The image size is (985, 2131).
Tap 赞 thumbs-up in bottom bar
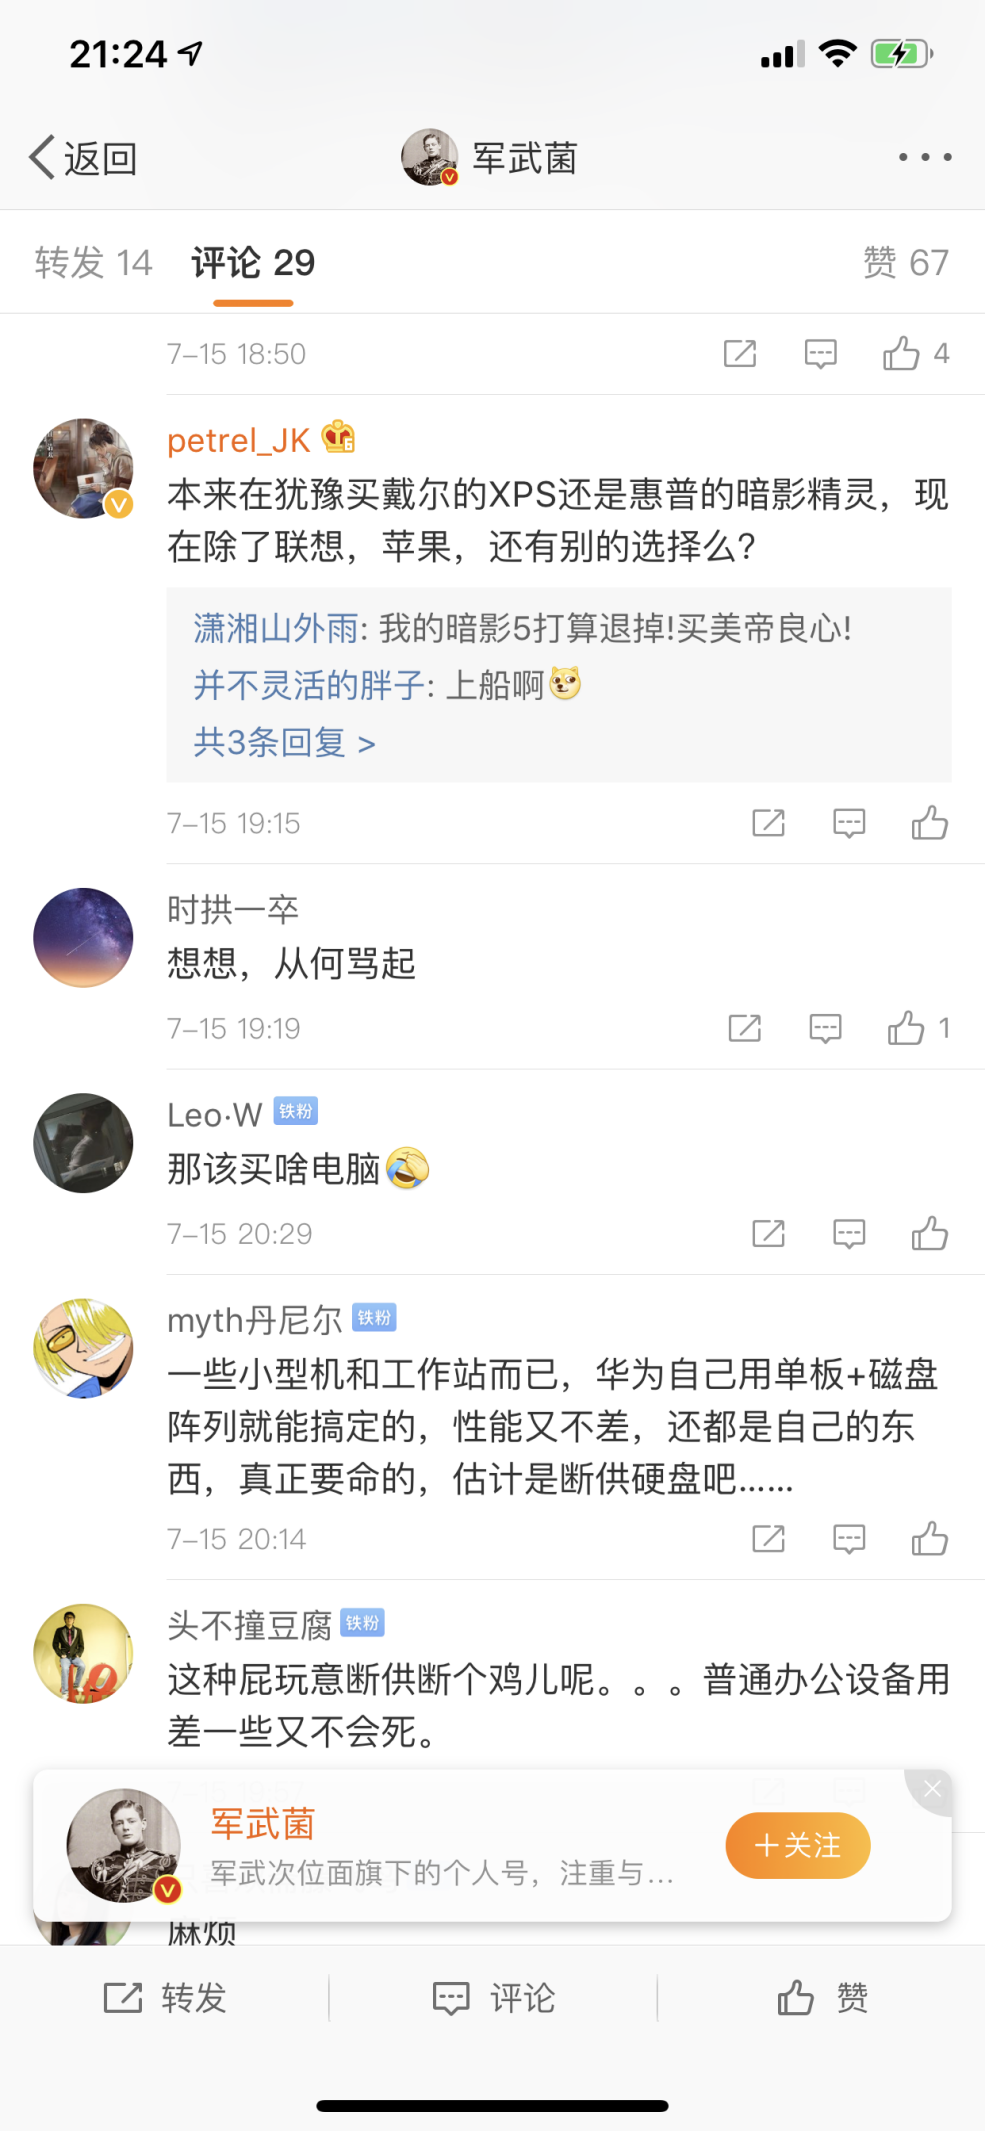(822, 1998)
